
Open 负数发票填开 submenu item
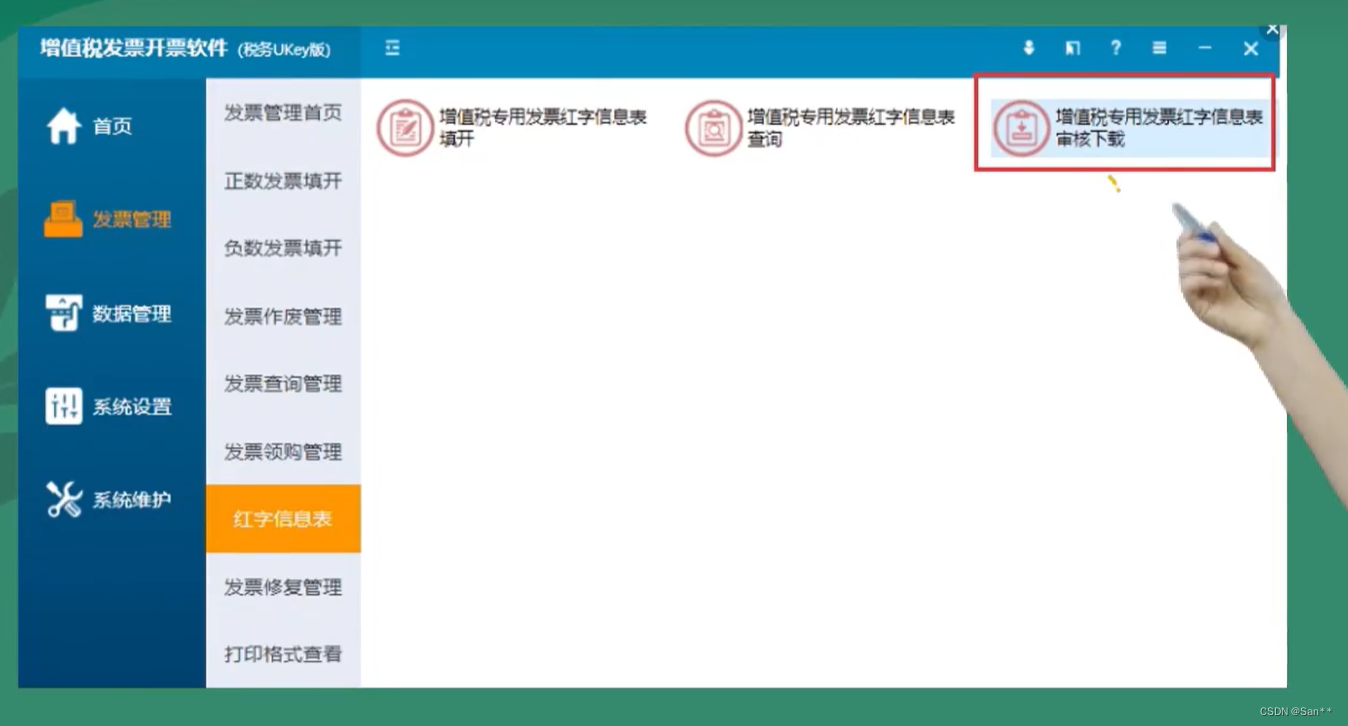click(x=283, y=248)
